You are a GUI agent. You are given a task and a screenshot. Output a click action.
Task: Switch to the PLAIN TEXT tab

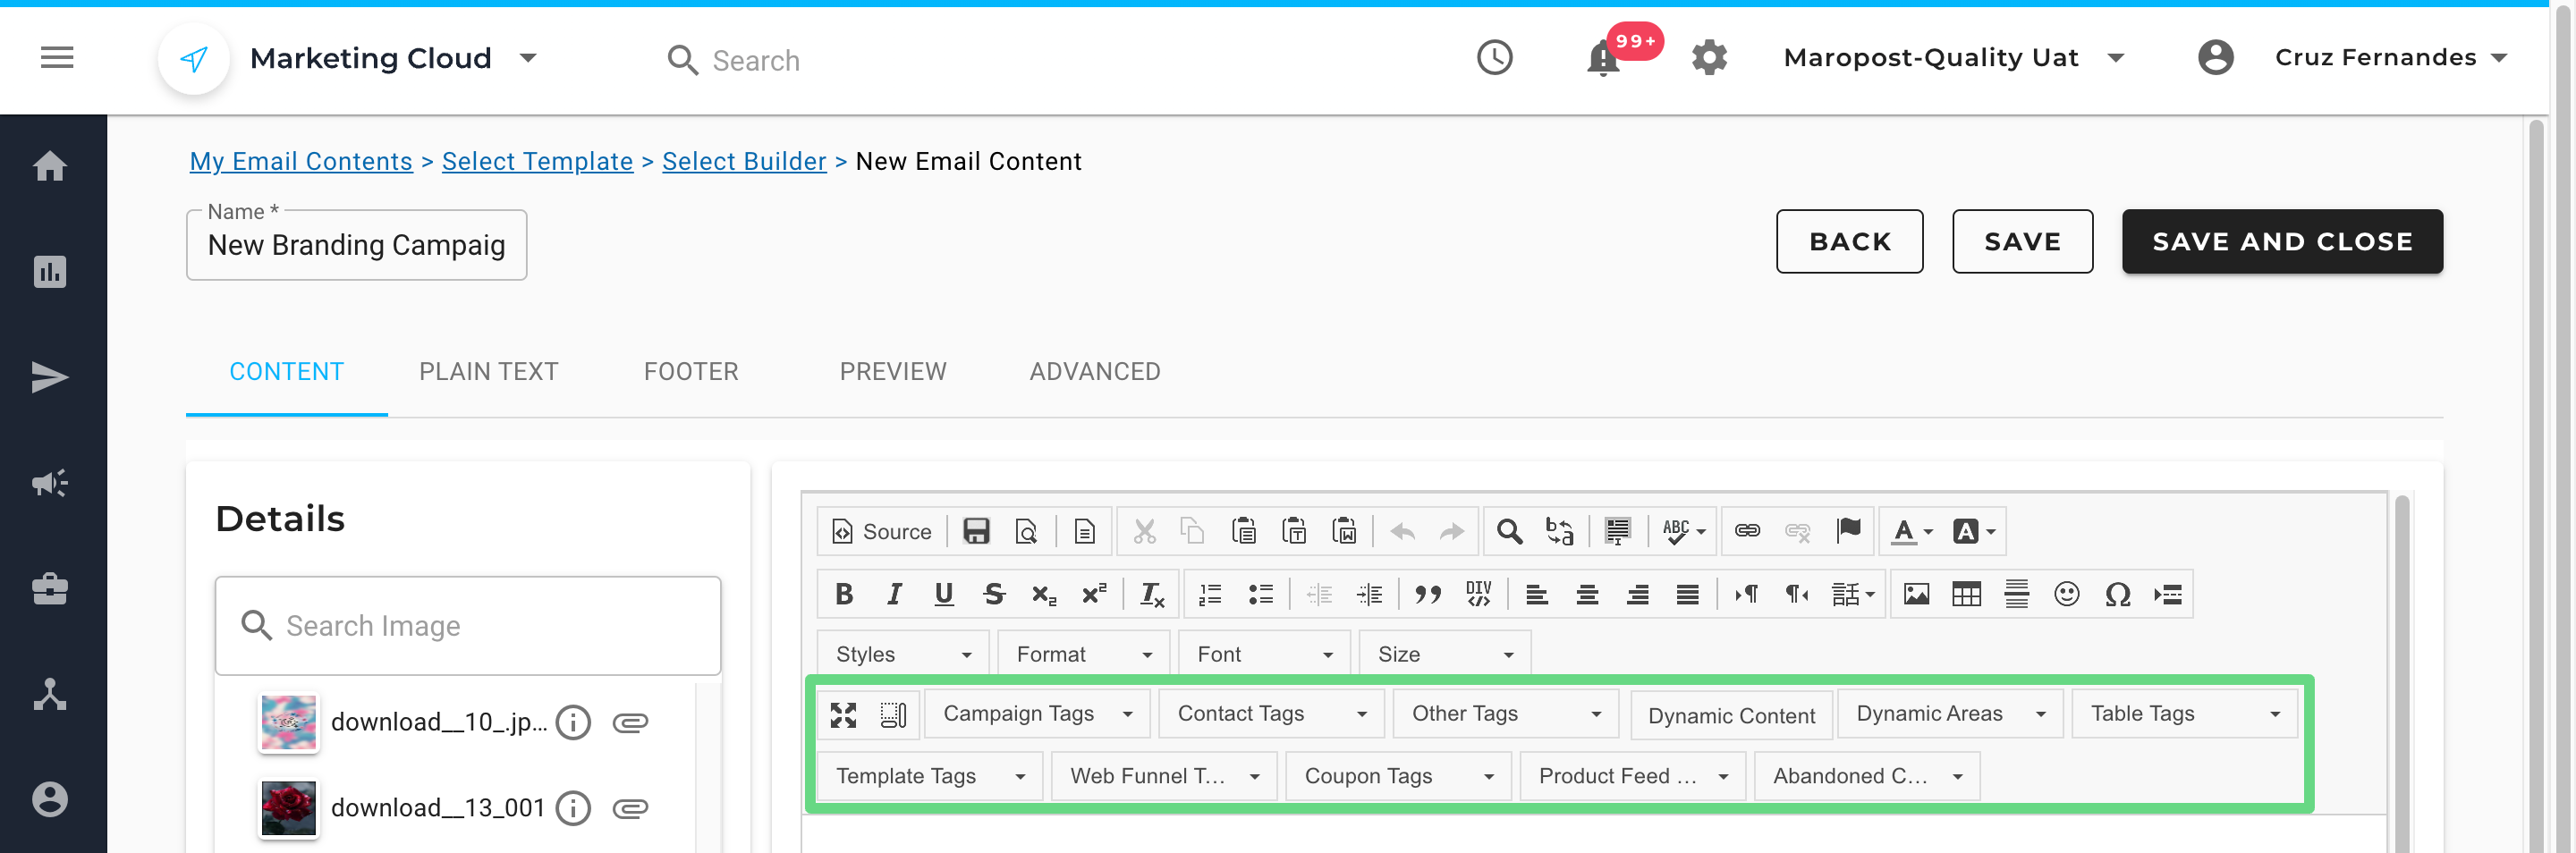[x=488, y=372]
